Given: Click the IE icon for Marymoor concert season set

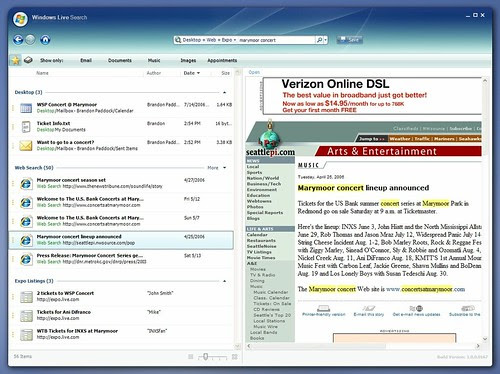Looking at the screenshot, I should tap(26, 184).
